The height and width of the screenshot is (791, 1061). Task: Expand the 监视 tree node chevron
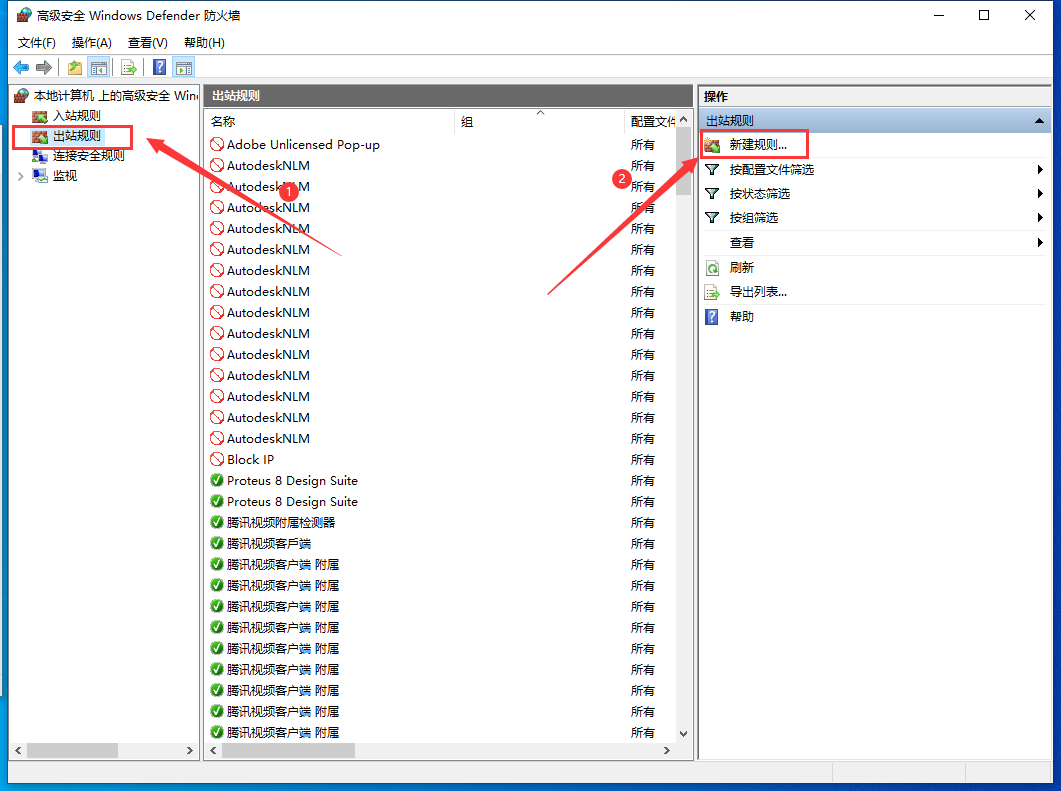pyautogui.click(x=21, y=176)
